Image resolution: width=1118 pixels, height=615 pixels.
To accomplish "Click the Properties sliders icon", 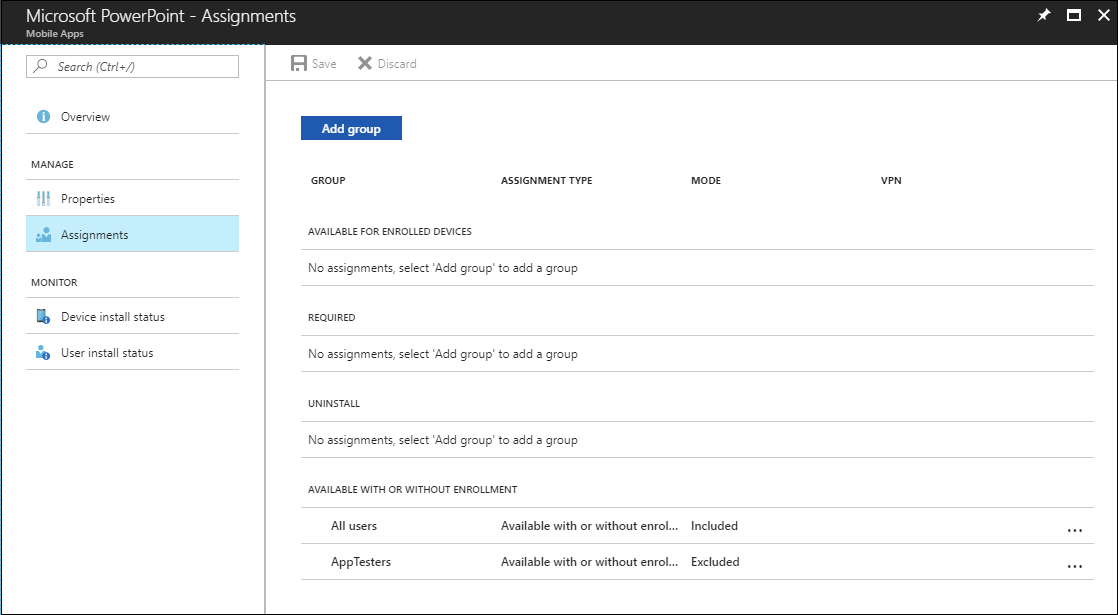I will pyautogui.click(x=43, y=198).
